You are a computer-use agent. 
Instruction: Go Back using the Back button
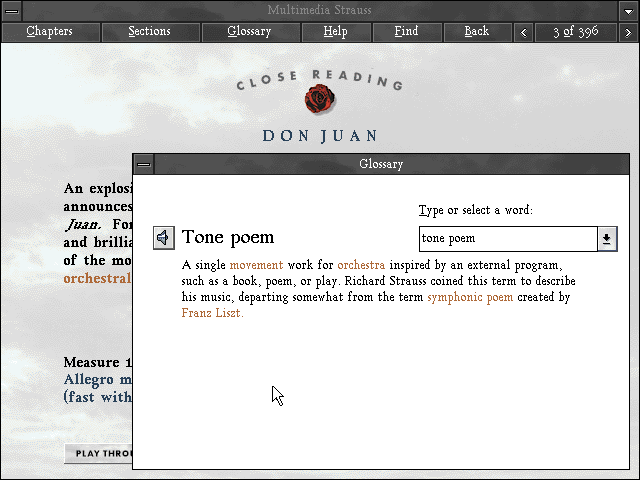coord(477,32)
